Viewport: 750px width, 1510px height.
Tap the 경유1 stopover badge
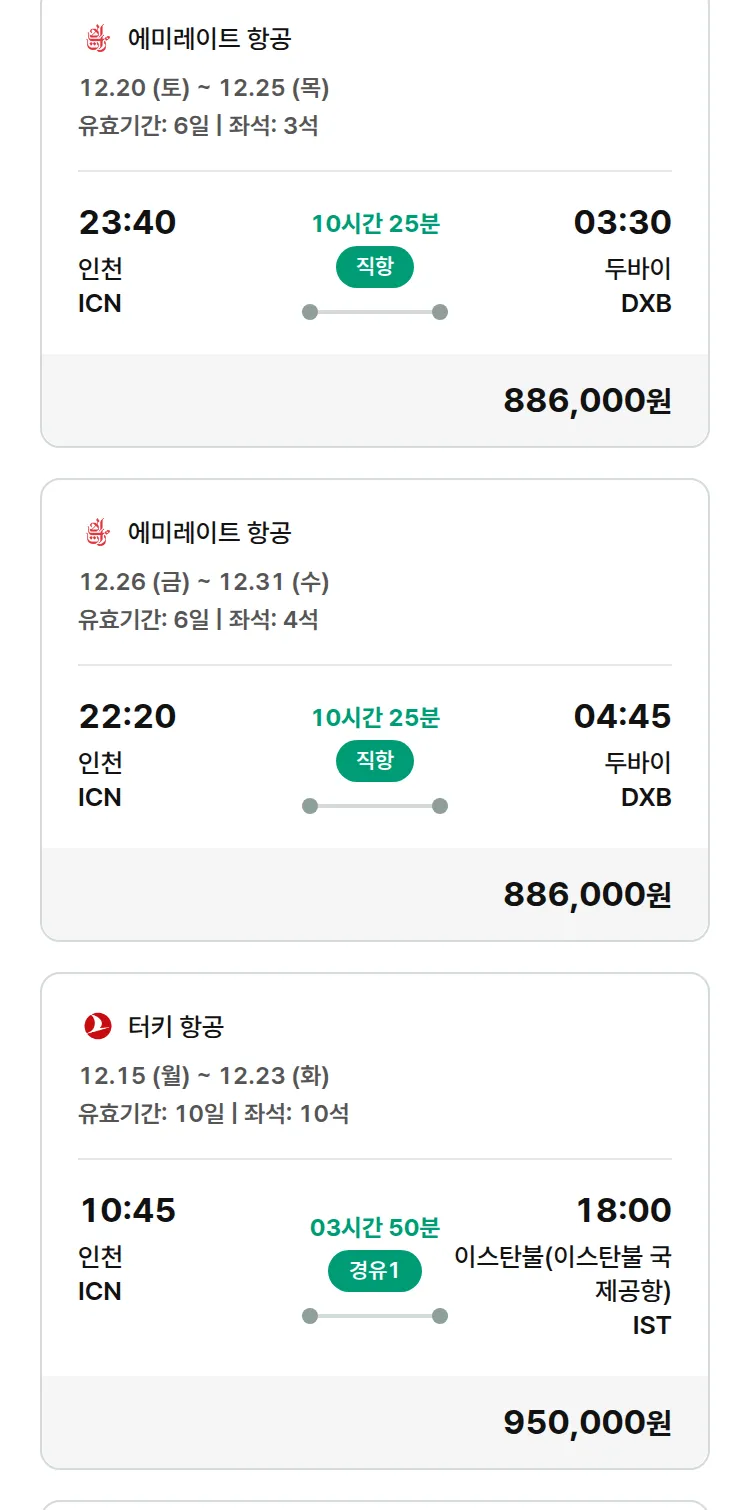click(x=375, y=1271)
